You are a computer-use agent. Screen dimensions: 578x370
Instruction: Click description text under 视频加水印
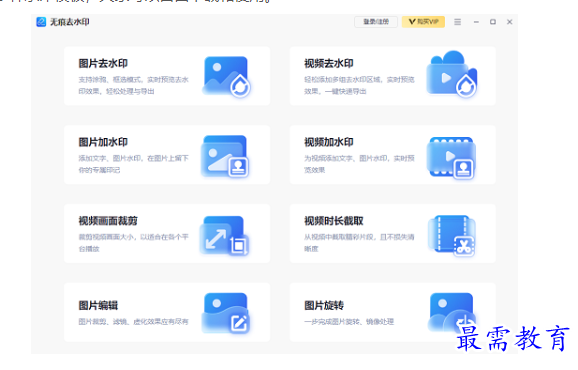coord(359,164)
